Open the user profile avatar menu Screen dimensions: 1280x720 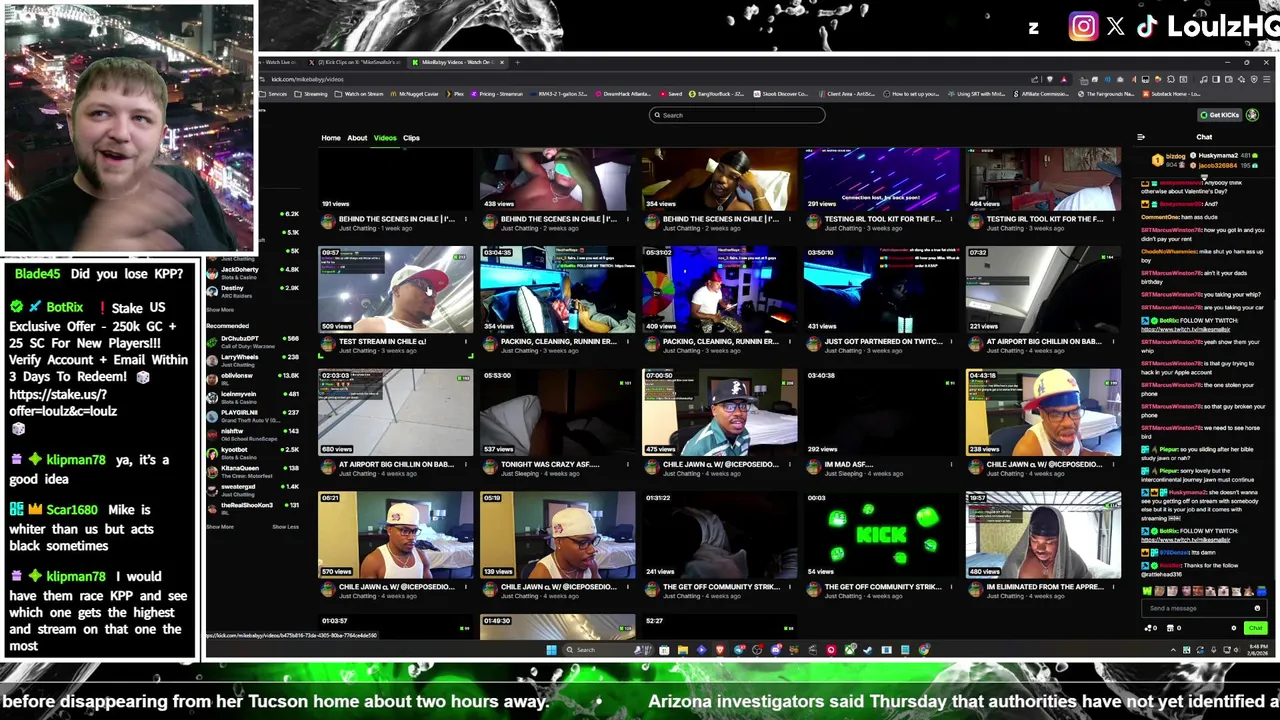1252,115
